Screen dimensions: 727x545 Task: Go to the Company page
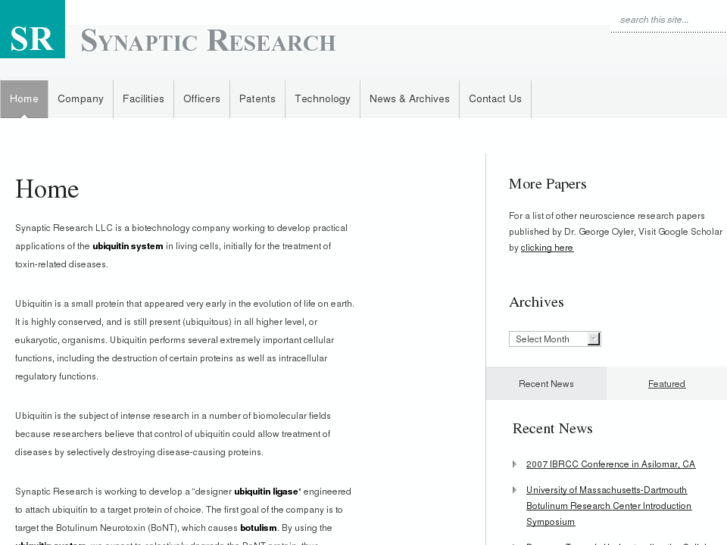[81, 99]
